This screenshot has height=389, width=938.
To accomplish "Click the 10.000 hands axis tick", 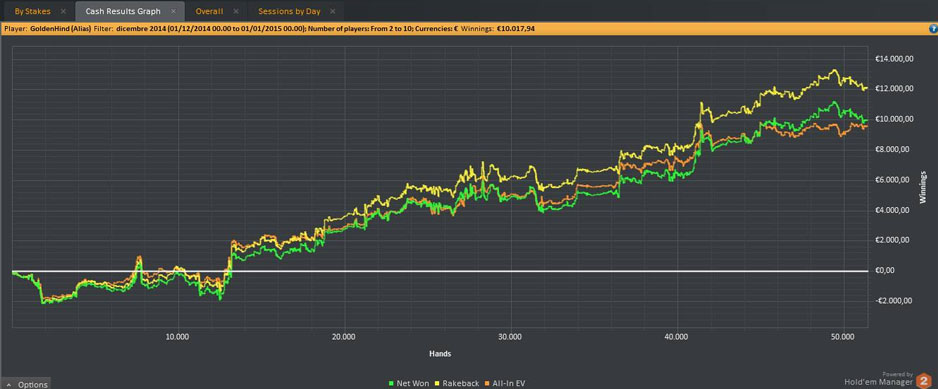I will [177, 337].
